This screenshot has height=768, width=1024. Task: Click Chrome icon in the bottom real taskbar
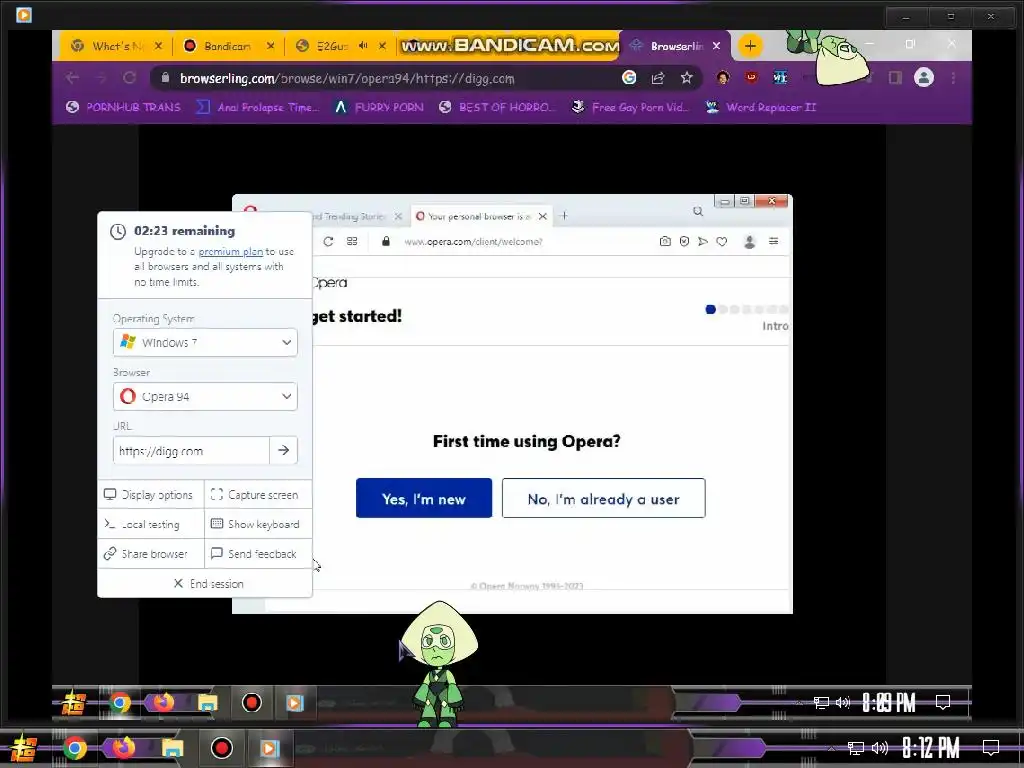click(74, 748)
